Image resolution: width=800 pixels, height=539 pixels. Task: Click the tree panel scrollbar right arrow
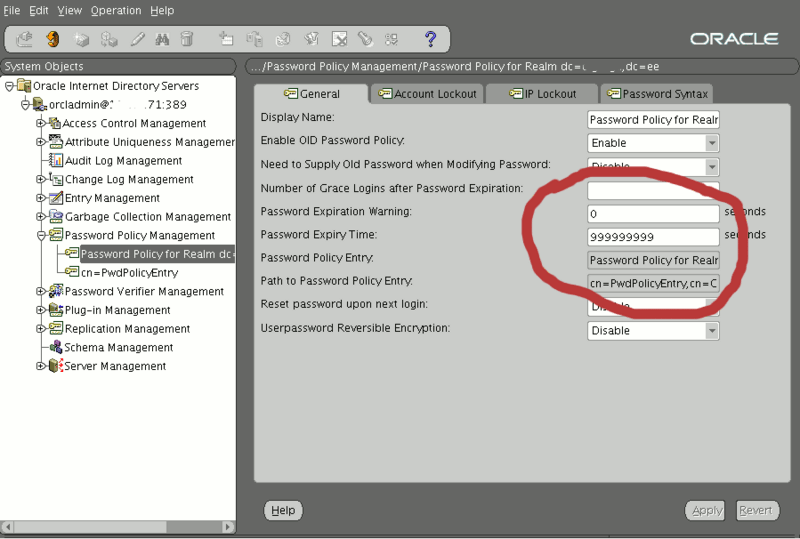(x=228, y=526)
